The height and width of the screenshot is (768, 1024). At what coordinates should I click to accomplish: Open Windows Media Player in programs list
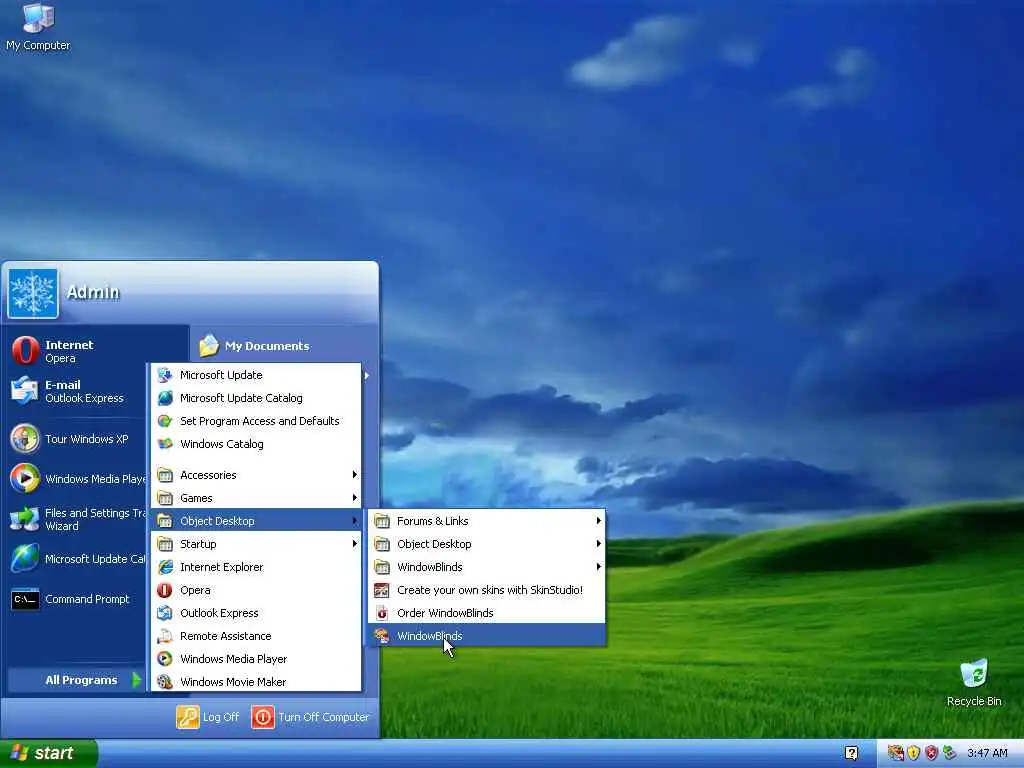click(x=256, y=658)
